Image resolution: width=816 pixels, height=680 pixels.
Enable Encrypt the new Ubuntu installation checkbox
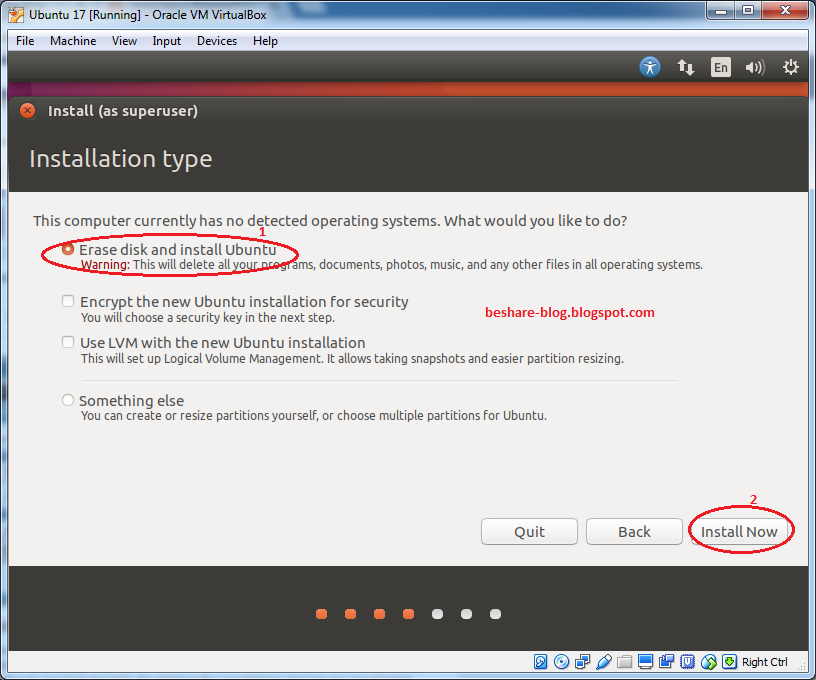[68, 301]
